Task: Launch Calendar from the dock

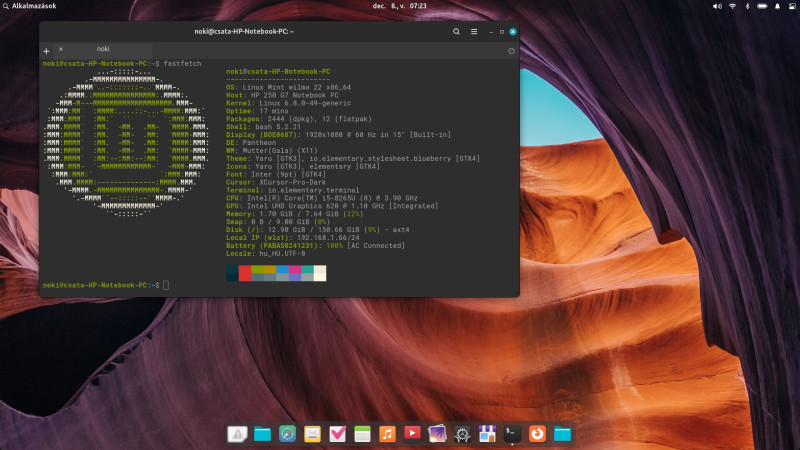Action: pyautogui.click(x=362, y=434)
